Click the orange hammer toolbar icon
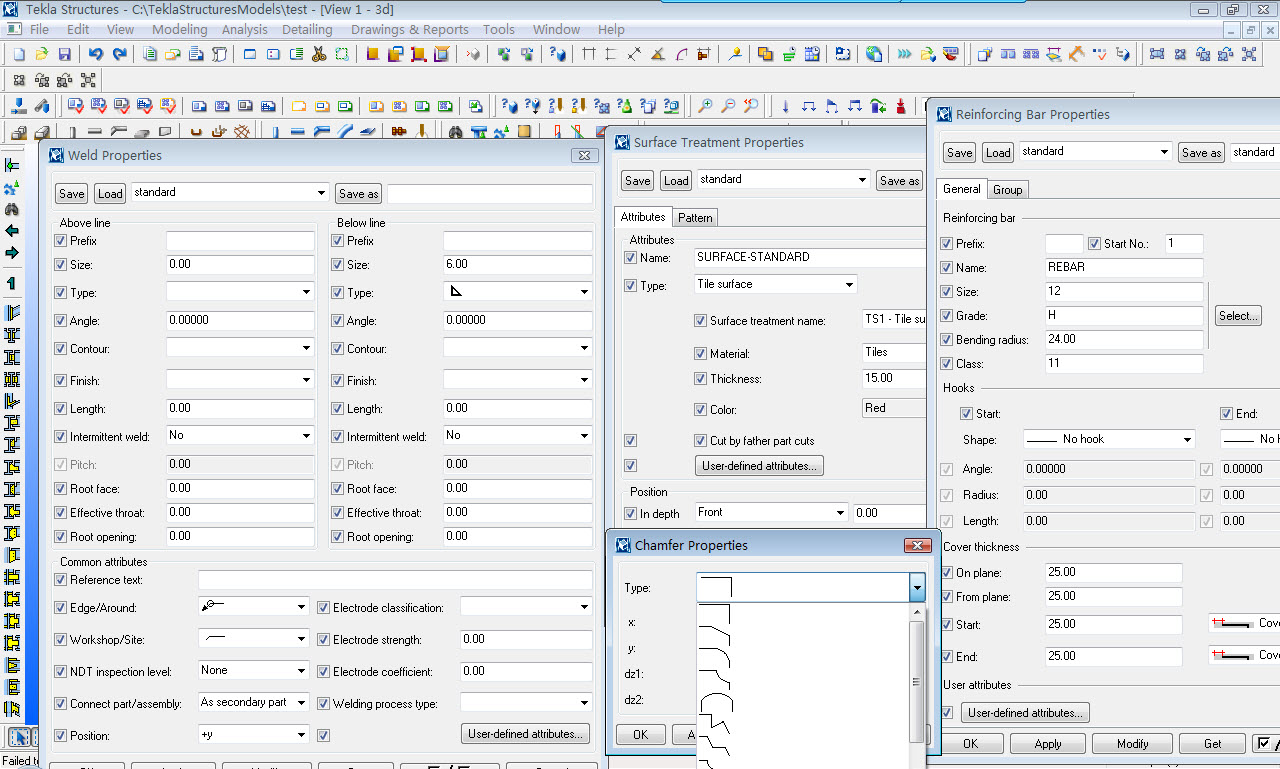Image resolution: width=1280 pixels, height=769 pixels. point(1077,54)
